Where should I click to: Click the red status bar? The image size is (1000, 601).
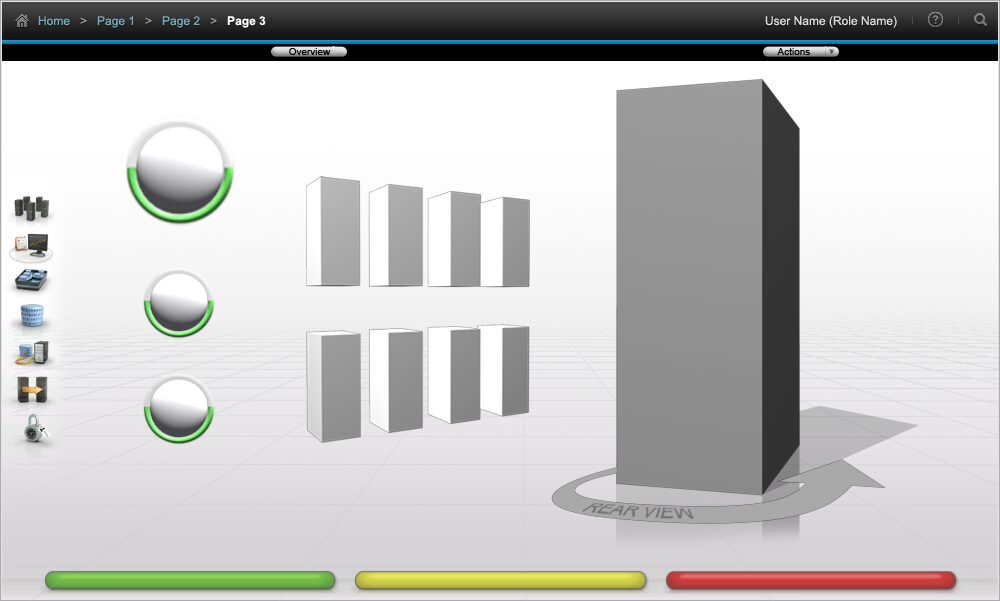pos(810,580)
